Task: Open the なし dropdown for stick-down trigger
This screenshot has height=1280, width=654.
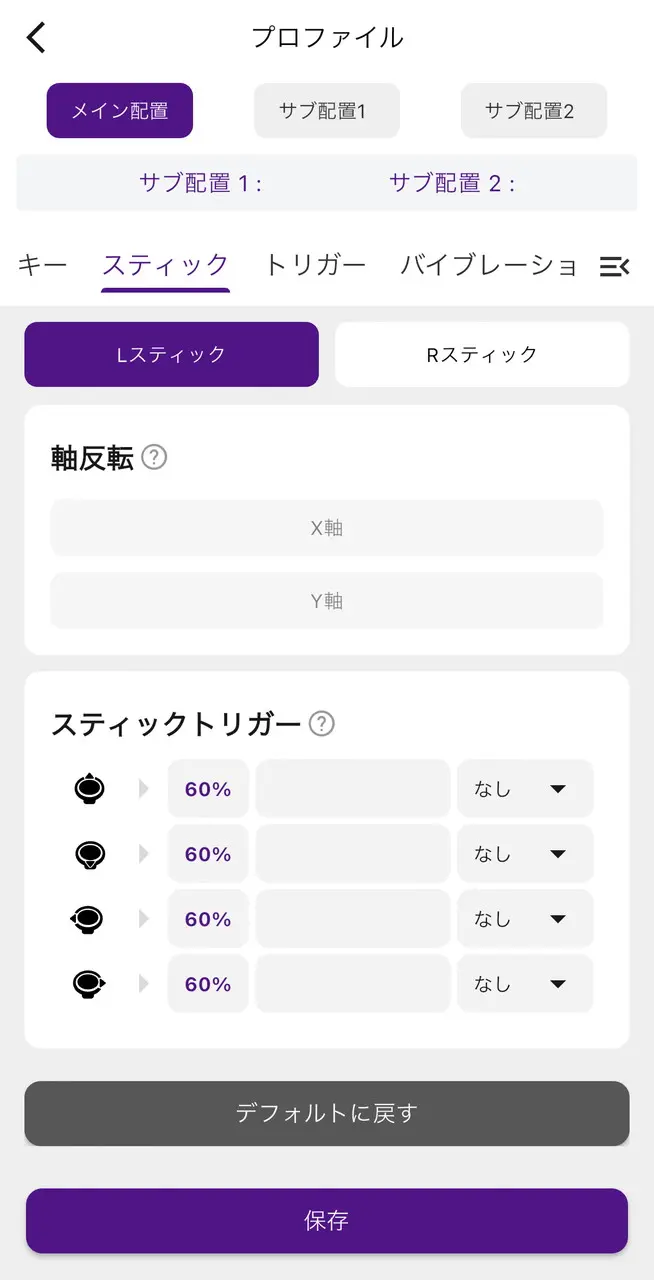Action: (x=525, y=854)
